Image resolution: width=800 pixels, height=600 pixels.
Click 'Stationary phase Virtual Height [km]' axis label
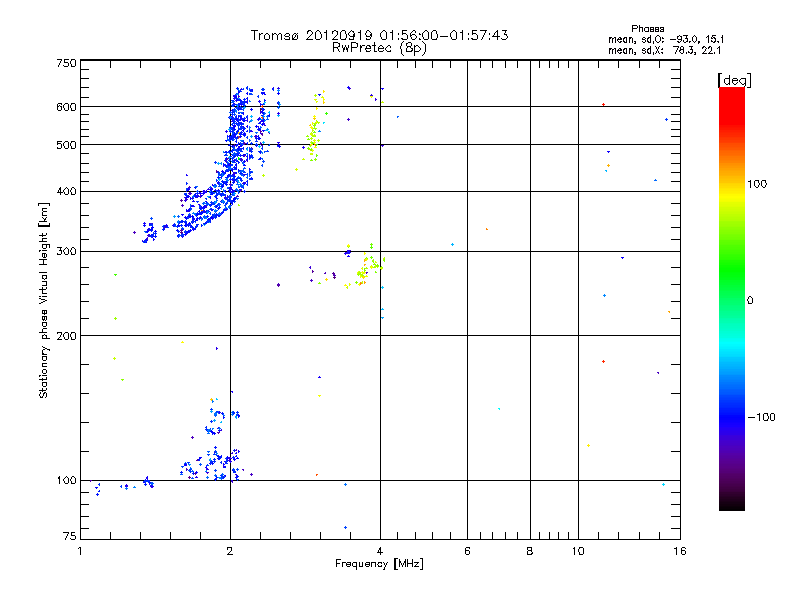(43, 300)
